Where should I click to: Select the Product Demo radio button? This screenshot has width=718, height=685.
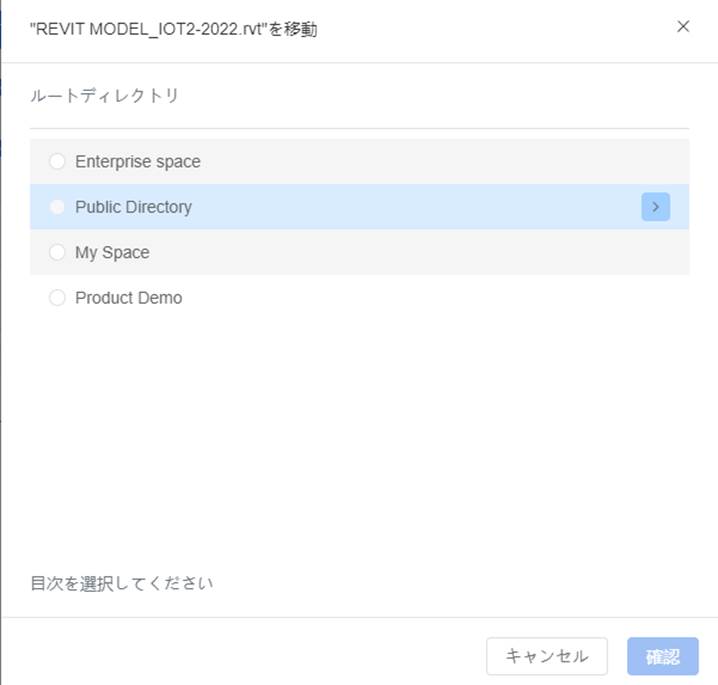pyautogui.click(x=57, y=298)
